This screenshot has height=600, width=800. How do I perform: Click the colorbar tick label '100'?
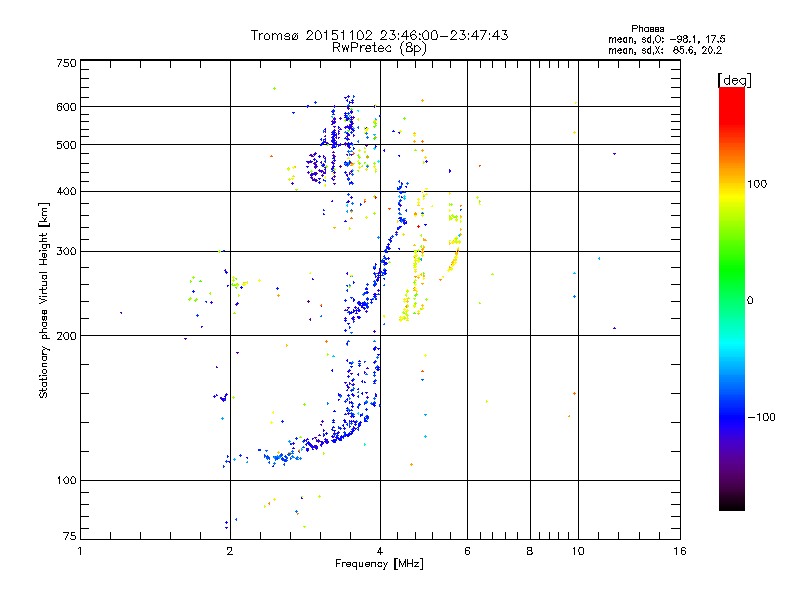pos(757,184)
